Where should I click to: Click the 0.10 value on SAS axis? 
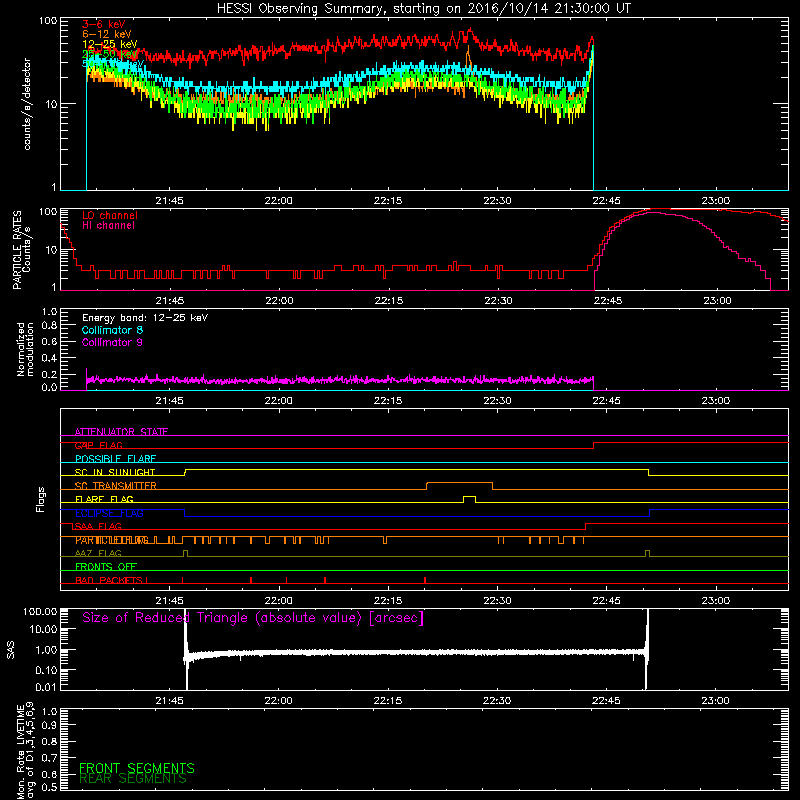pos(46,670)
